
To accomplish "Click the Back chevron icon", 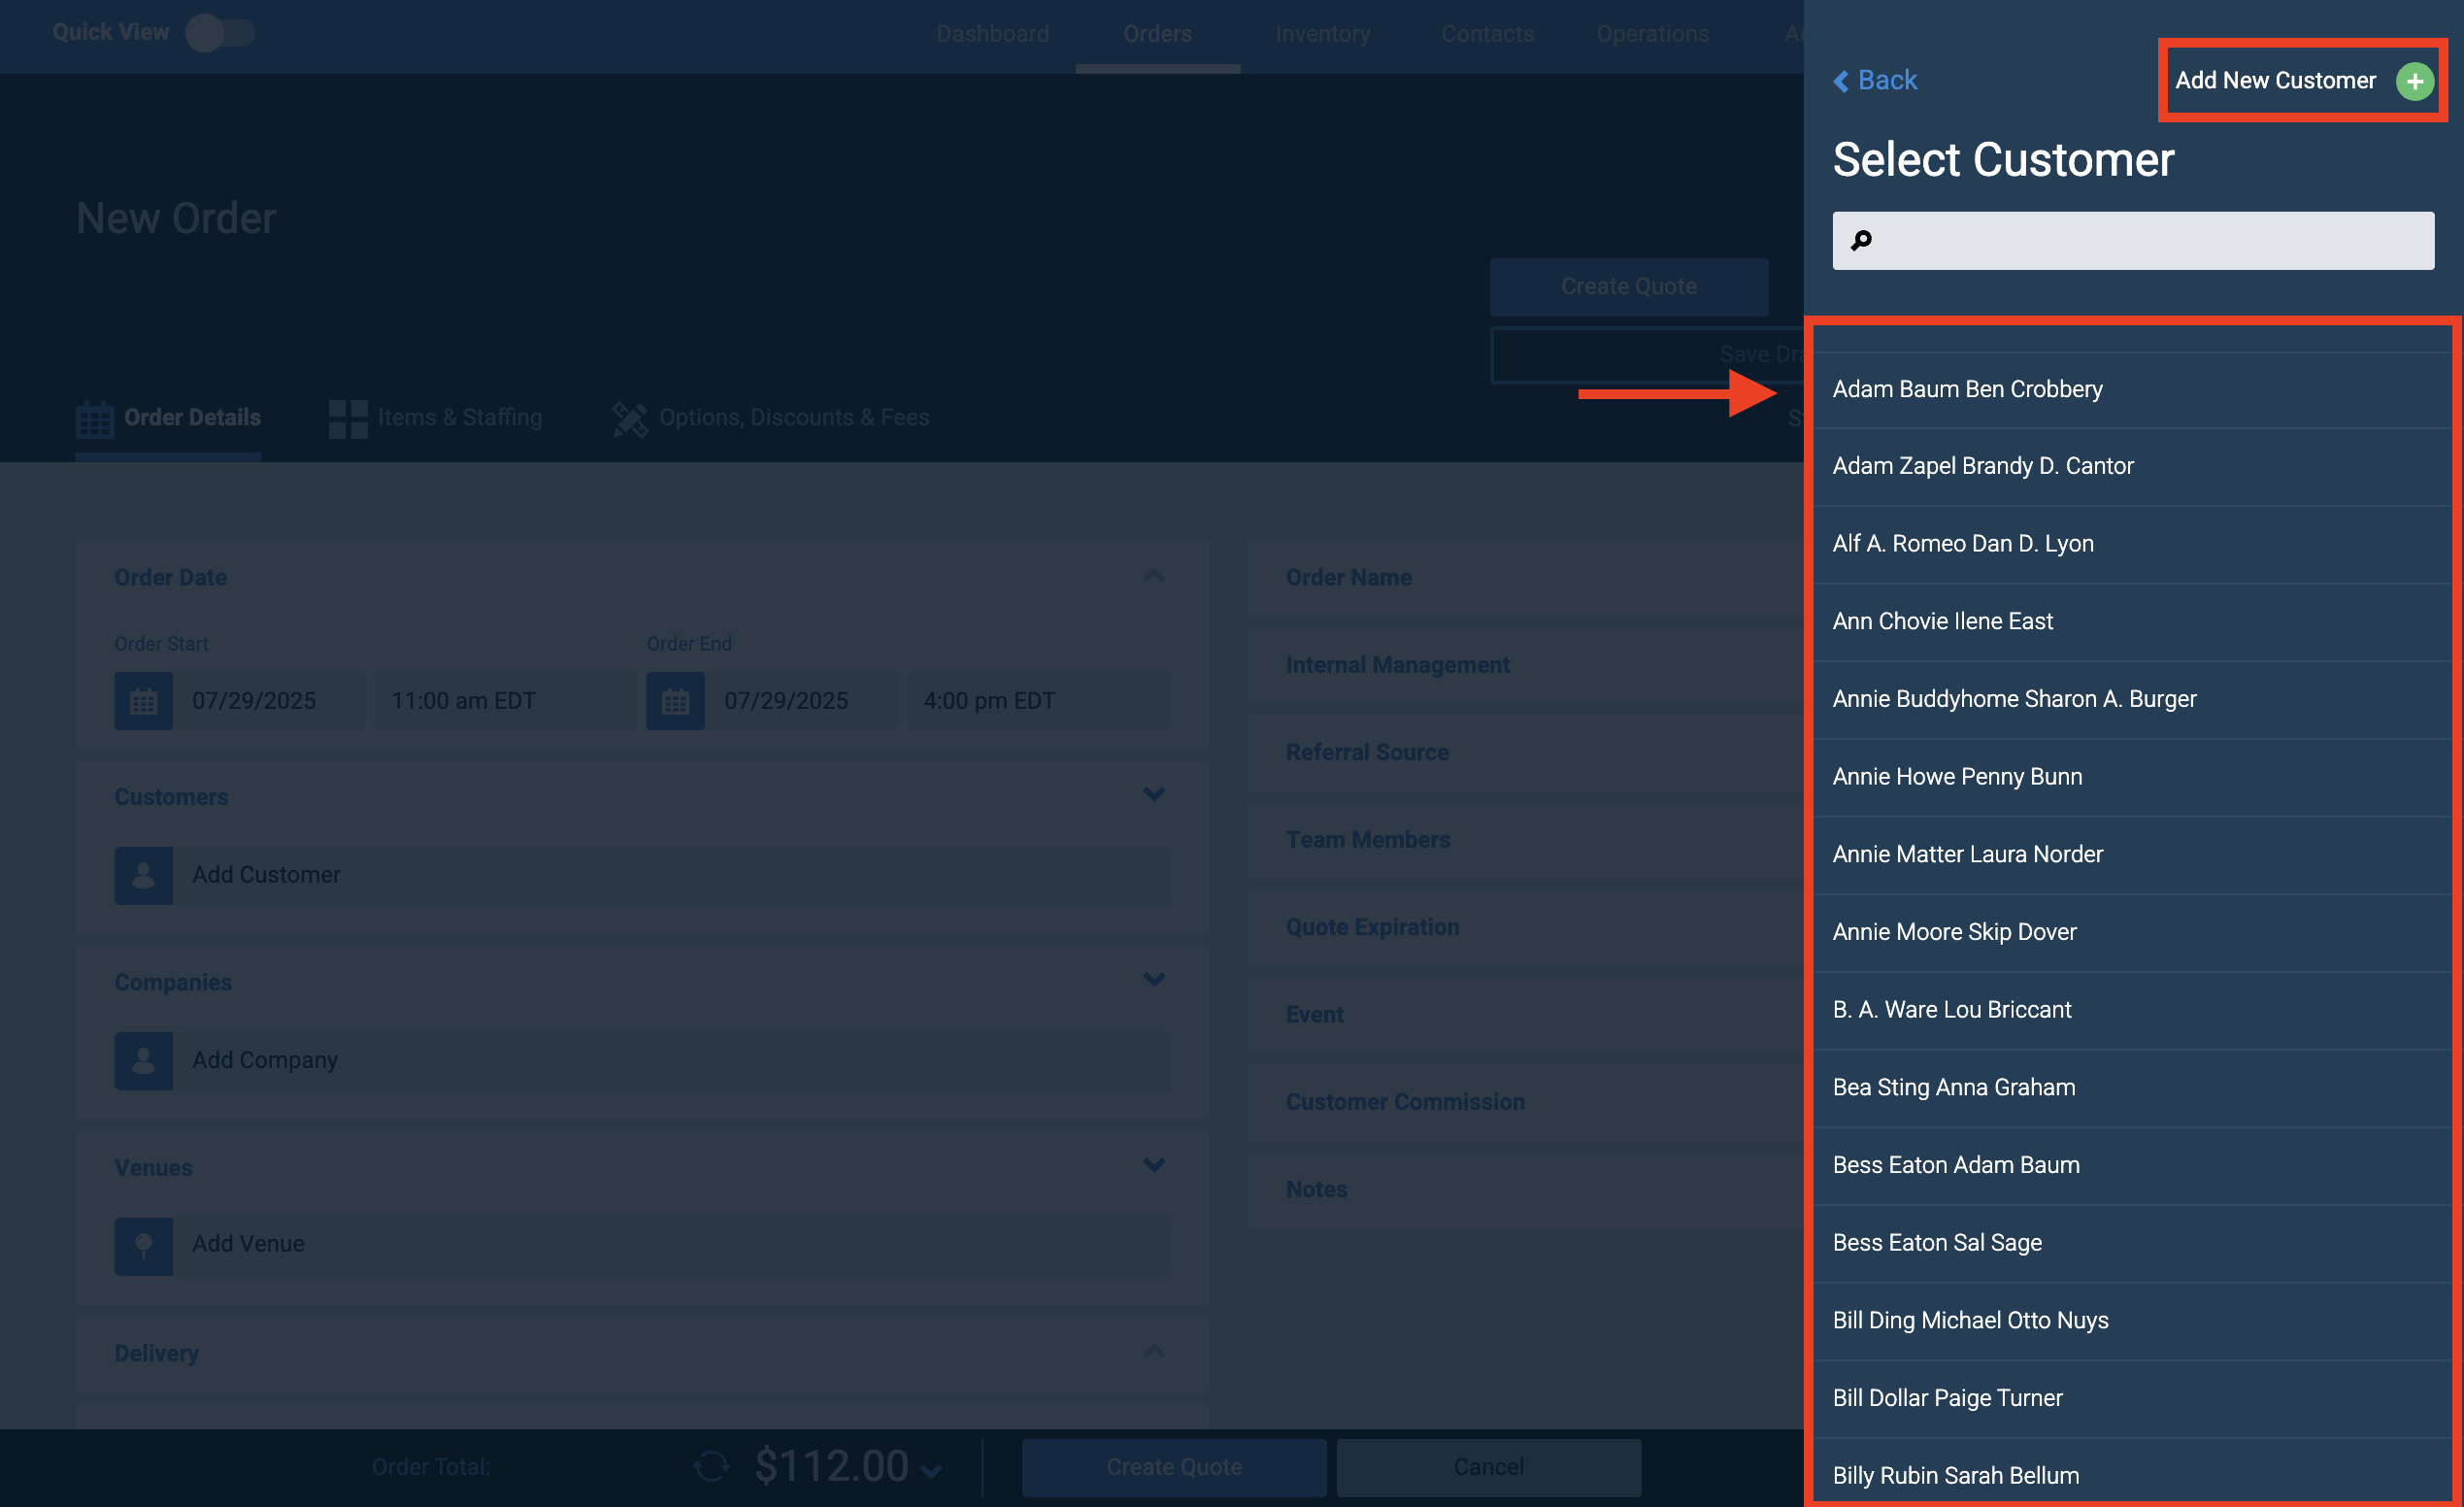I will point(1840,81).
